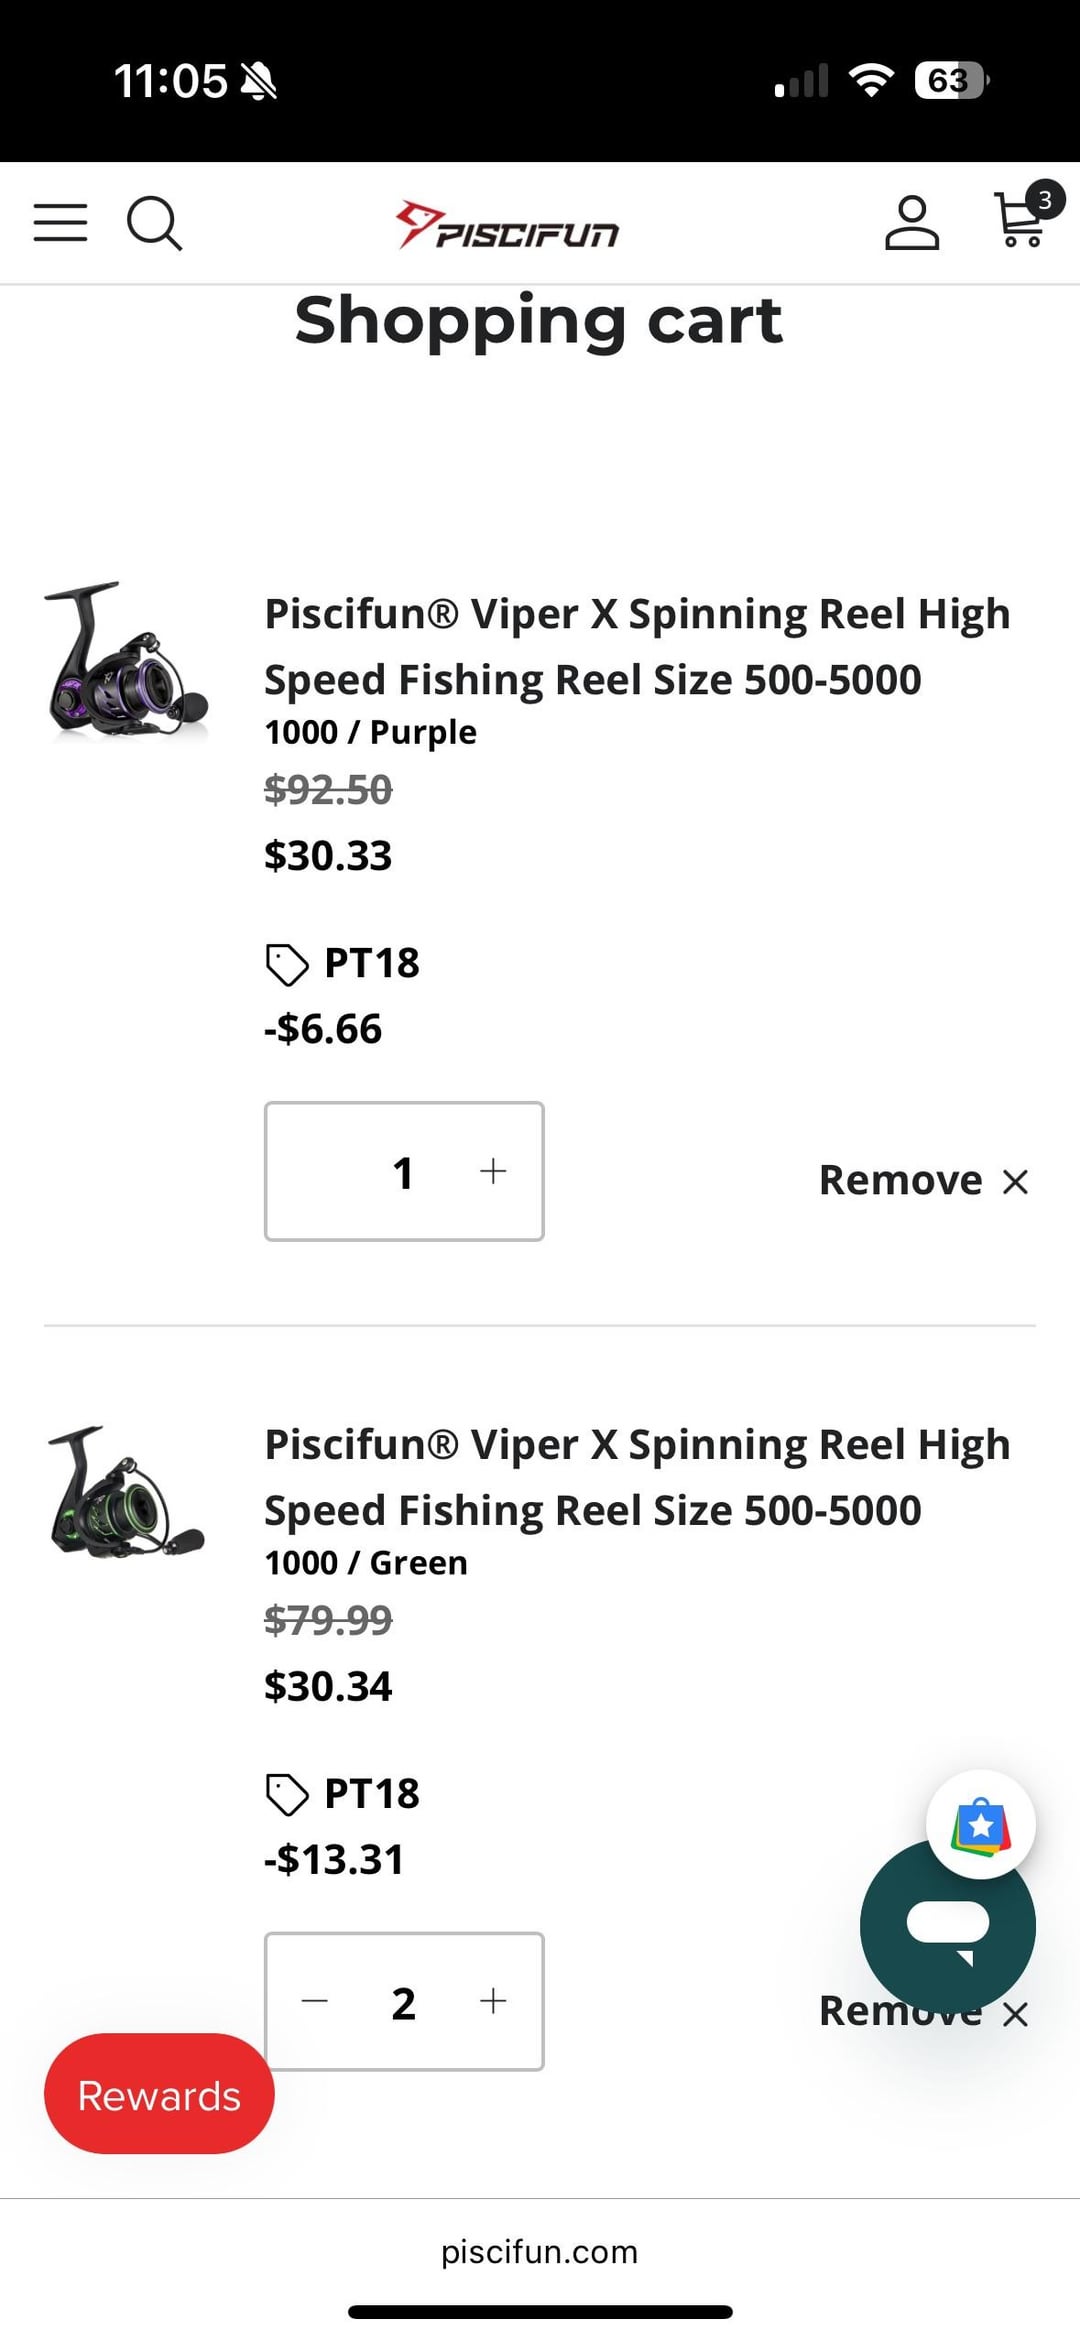Select the Purple reel quantity field

(403, 1172)
